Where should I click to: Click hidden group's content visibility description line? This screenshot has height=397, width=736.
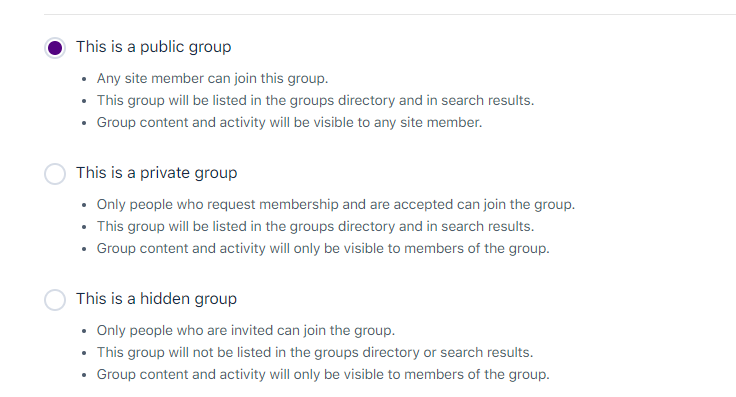[x=323, y=374]
